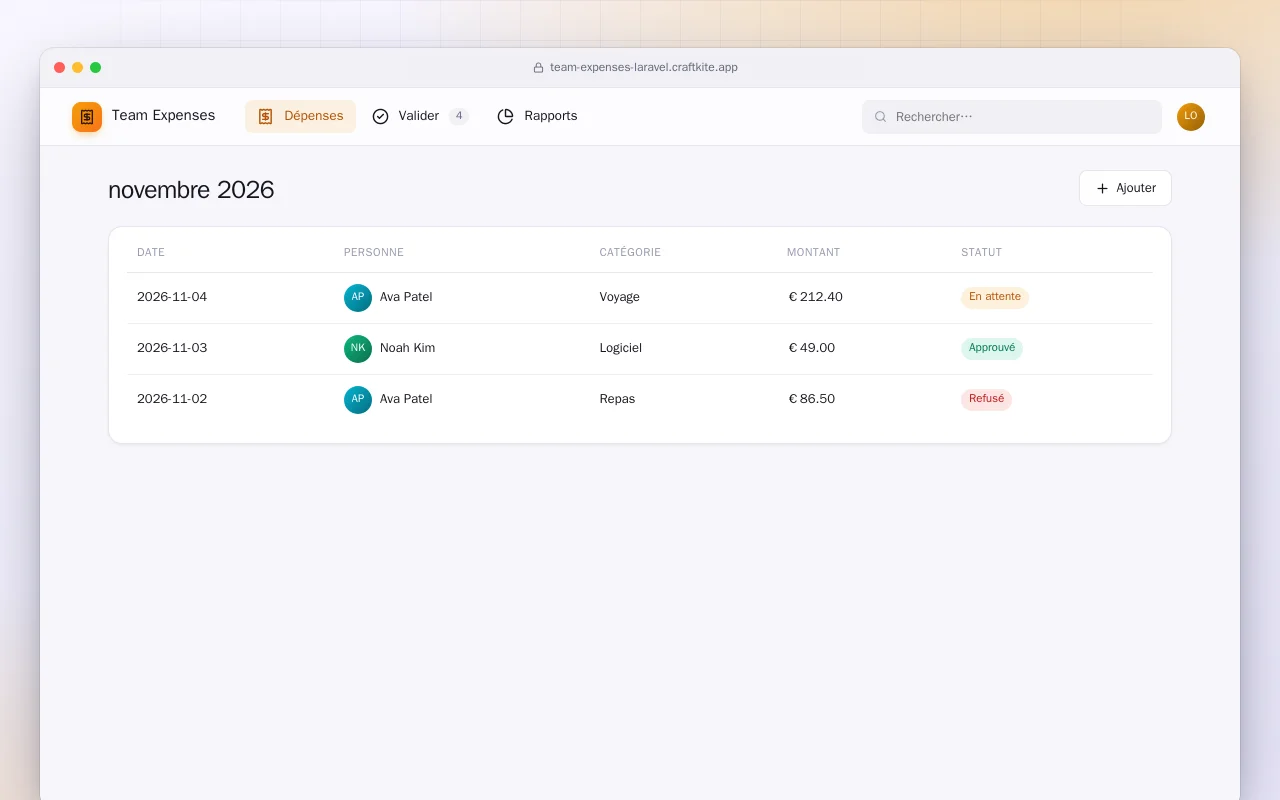Image resolution: width=1280 pixels, height=800 pixels.
Task: Click the Voyage category cell
Action: click(619, 297)
